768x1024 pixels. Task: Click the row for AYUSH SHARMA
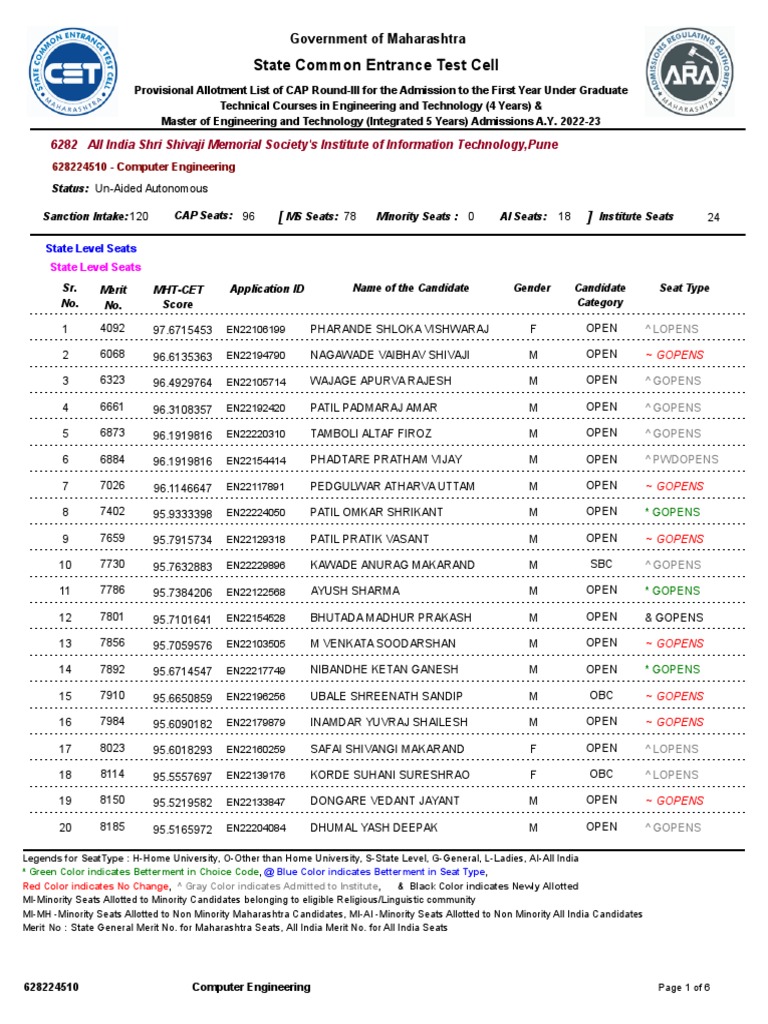coord(387,590)
